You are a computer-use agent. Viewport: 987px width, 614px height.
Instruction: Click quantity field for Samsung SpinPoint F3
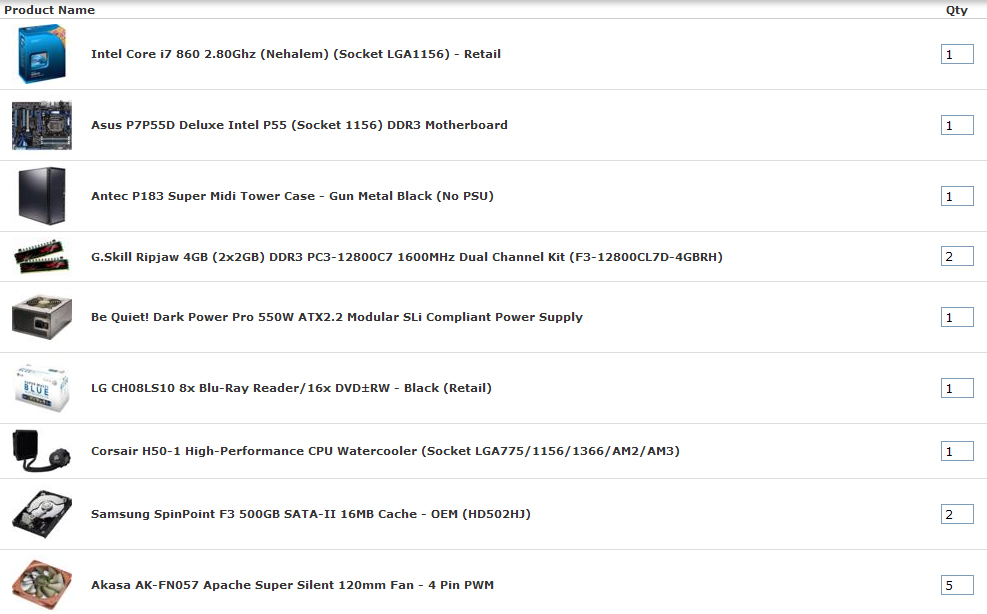click(957, 515)
